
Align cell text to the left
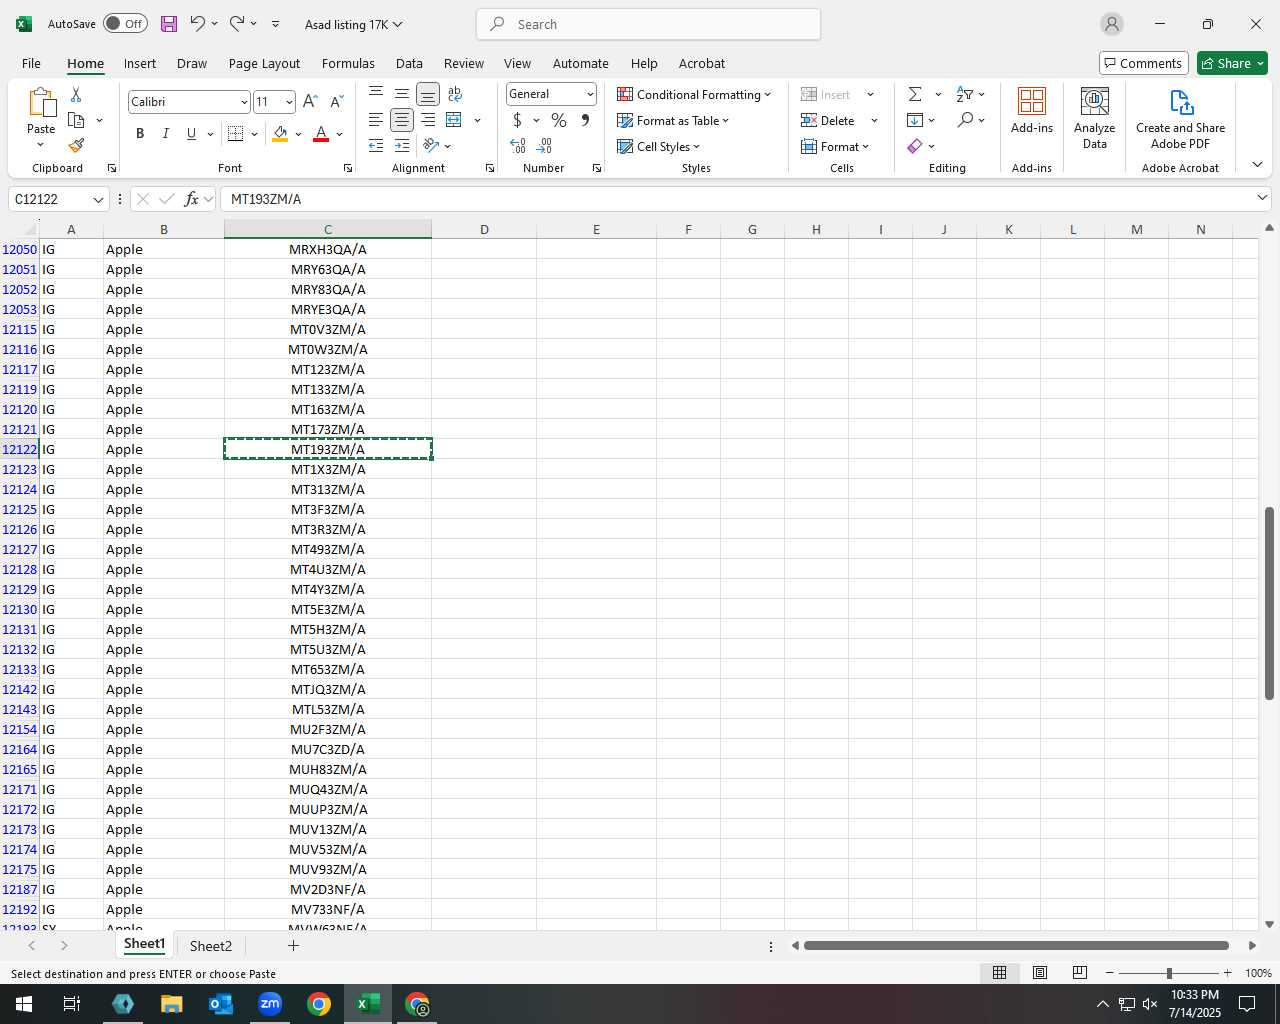click(x=376, y=120)
